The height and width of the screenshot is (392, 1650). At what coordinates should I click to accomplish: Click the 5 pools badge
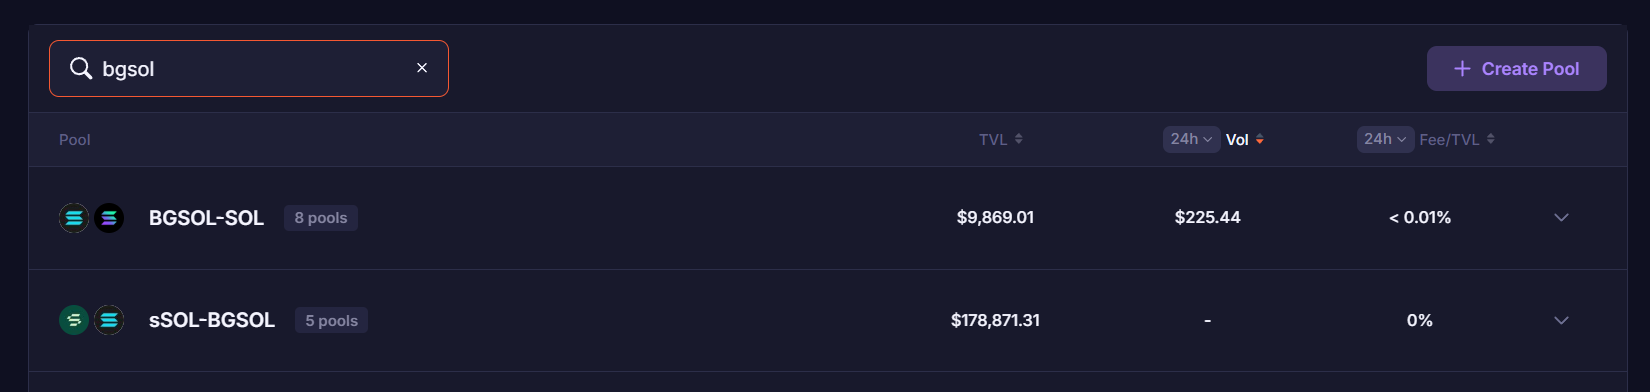[x=331, y=320]
